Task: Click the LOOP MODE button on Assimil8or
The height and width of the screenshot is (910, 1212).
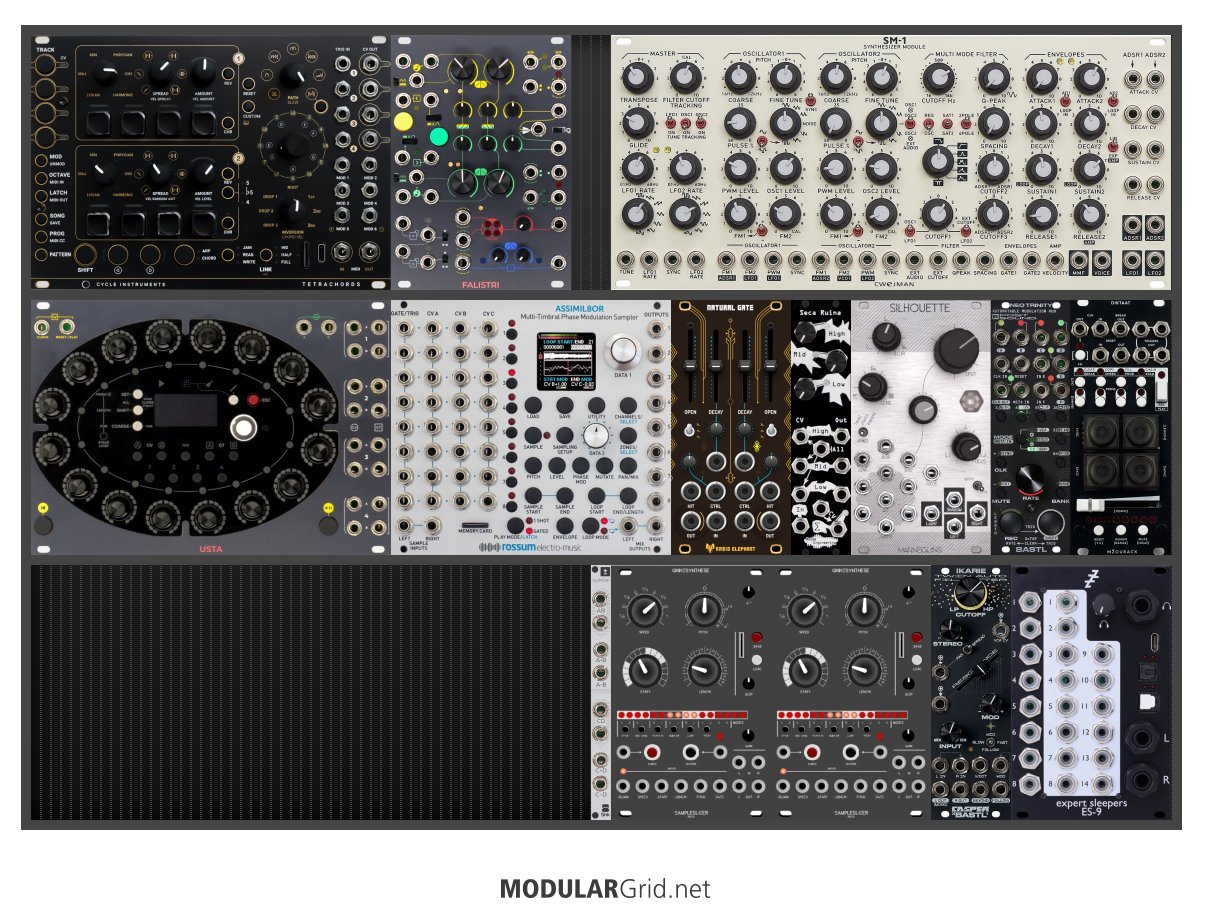Action: coord(591,525)
